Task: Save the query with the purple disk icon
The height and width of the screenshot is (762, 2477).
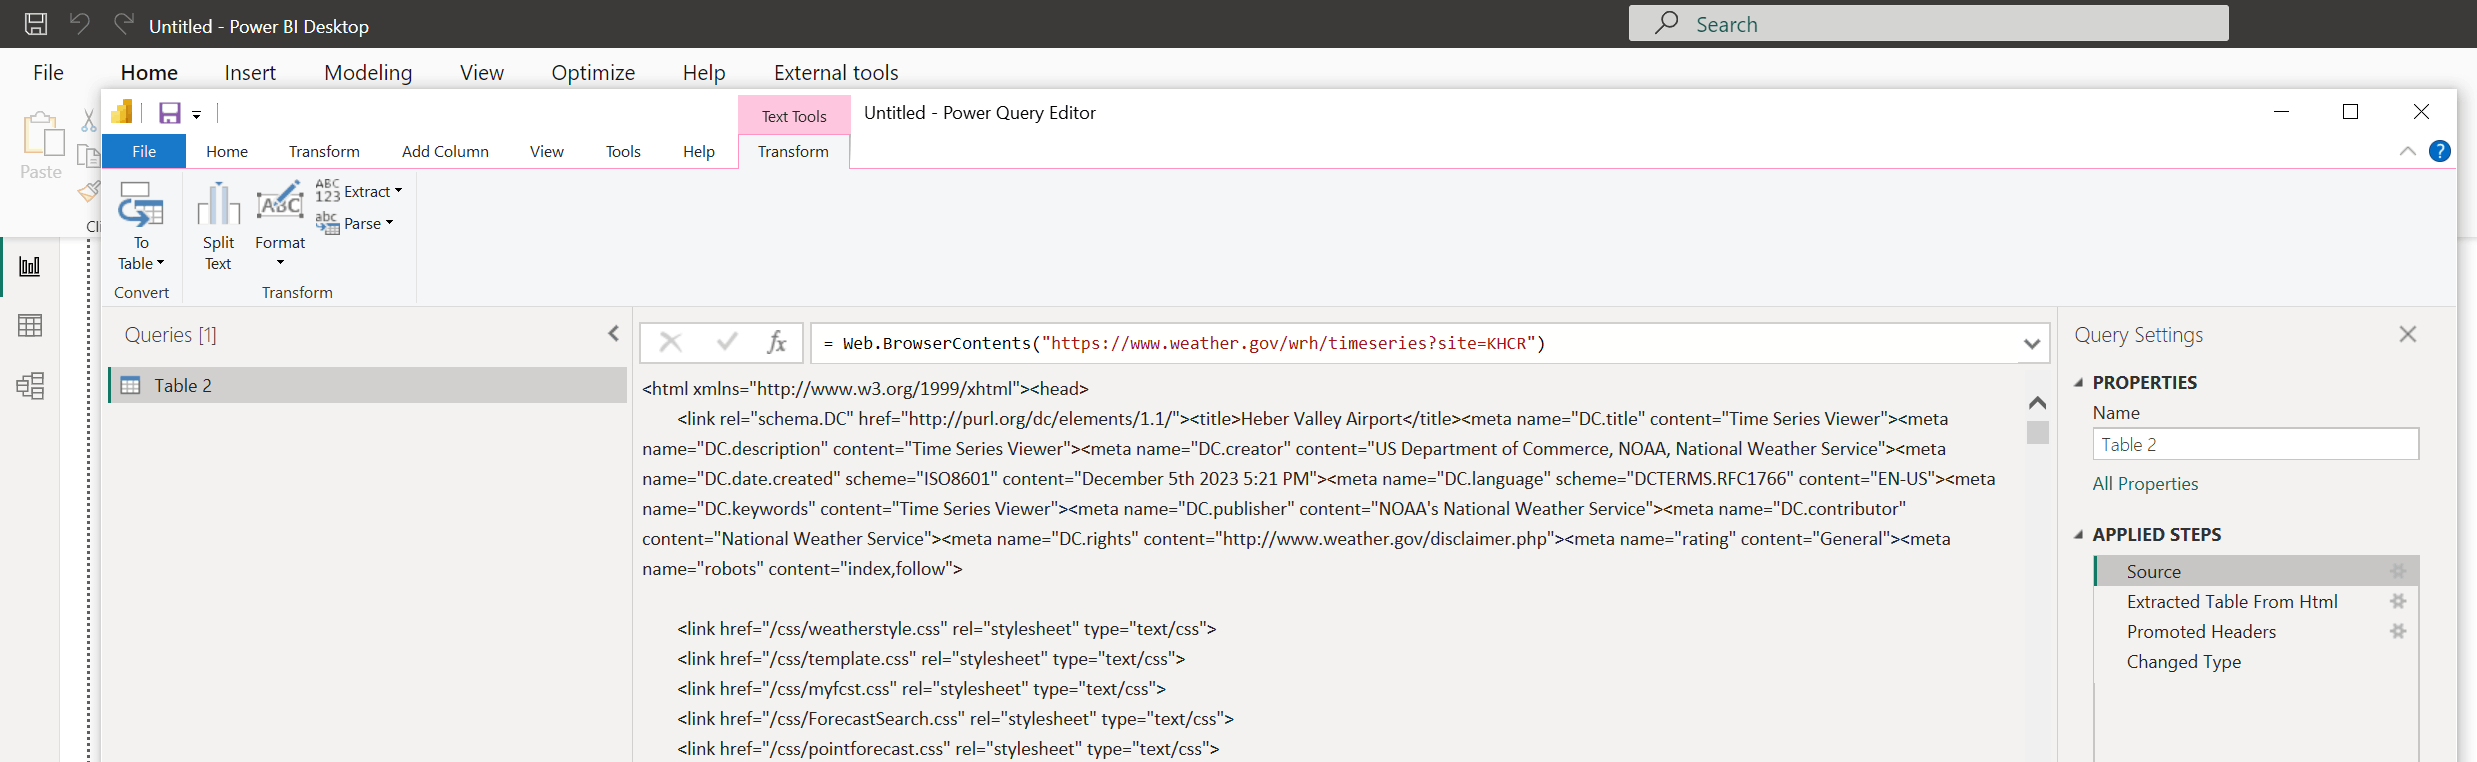Action: (170, 113)
